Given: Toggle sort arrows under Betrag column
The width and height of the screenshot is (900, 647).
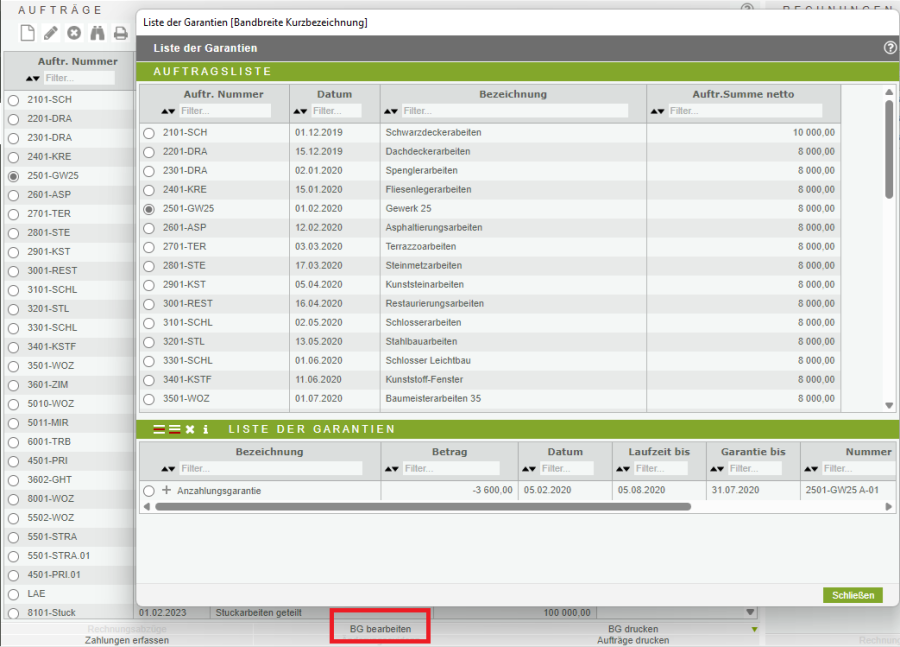Looking at the screenshot, I should [x=391, y=468].
